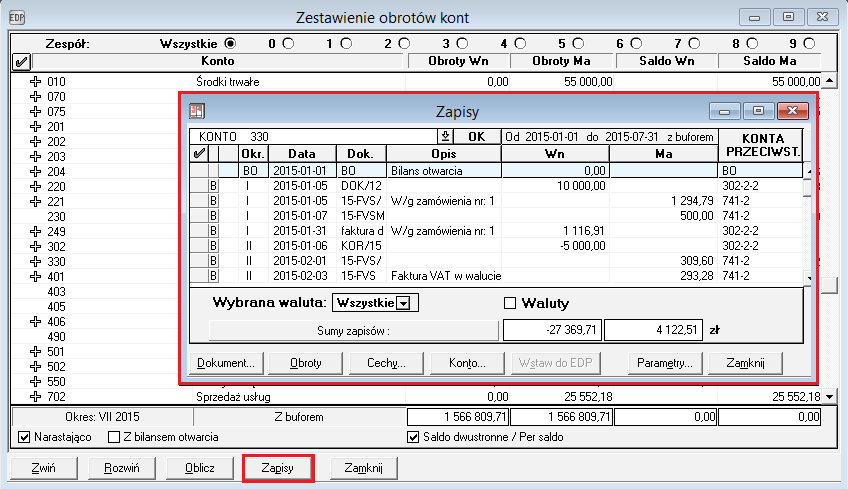The width and height of the screenshot is (848, 489).
Task: Enable the Waluty checkbox
Action: tap(510, 303)
